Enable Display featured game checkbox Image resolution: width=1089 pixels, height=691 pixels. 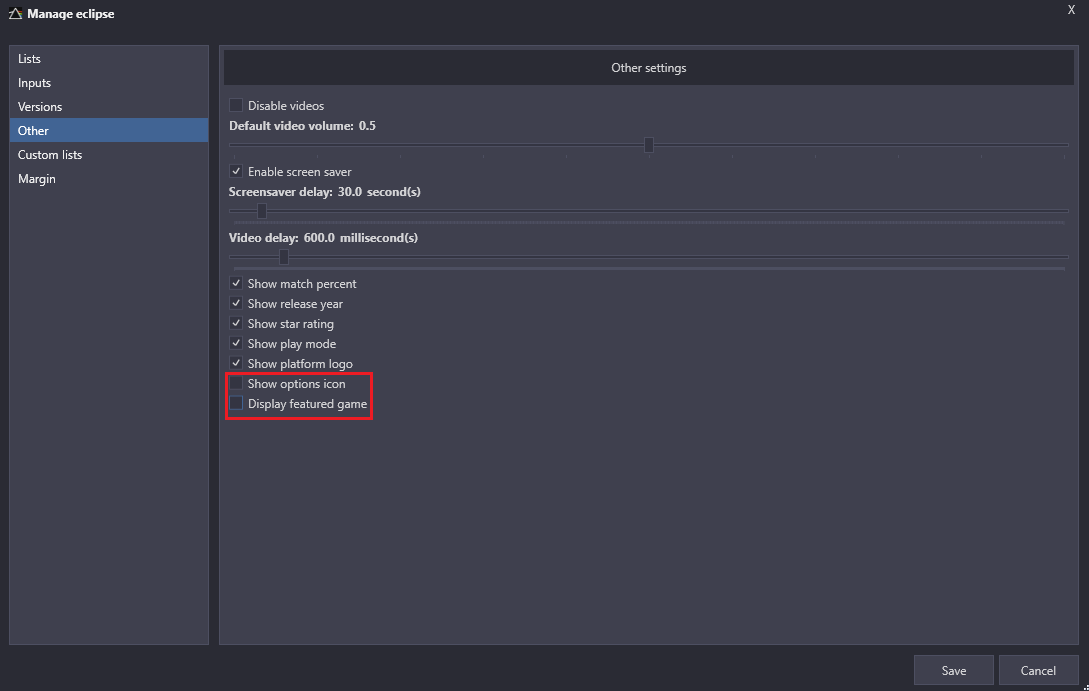click(236, 403)
